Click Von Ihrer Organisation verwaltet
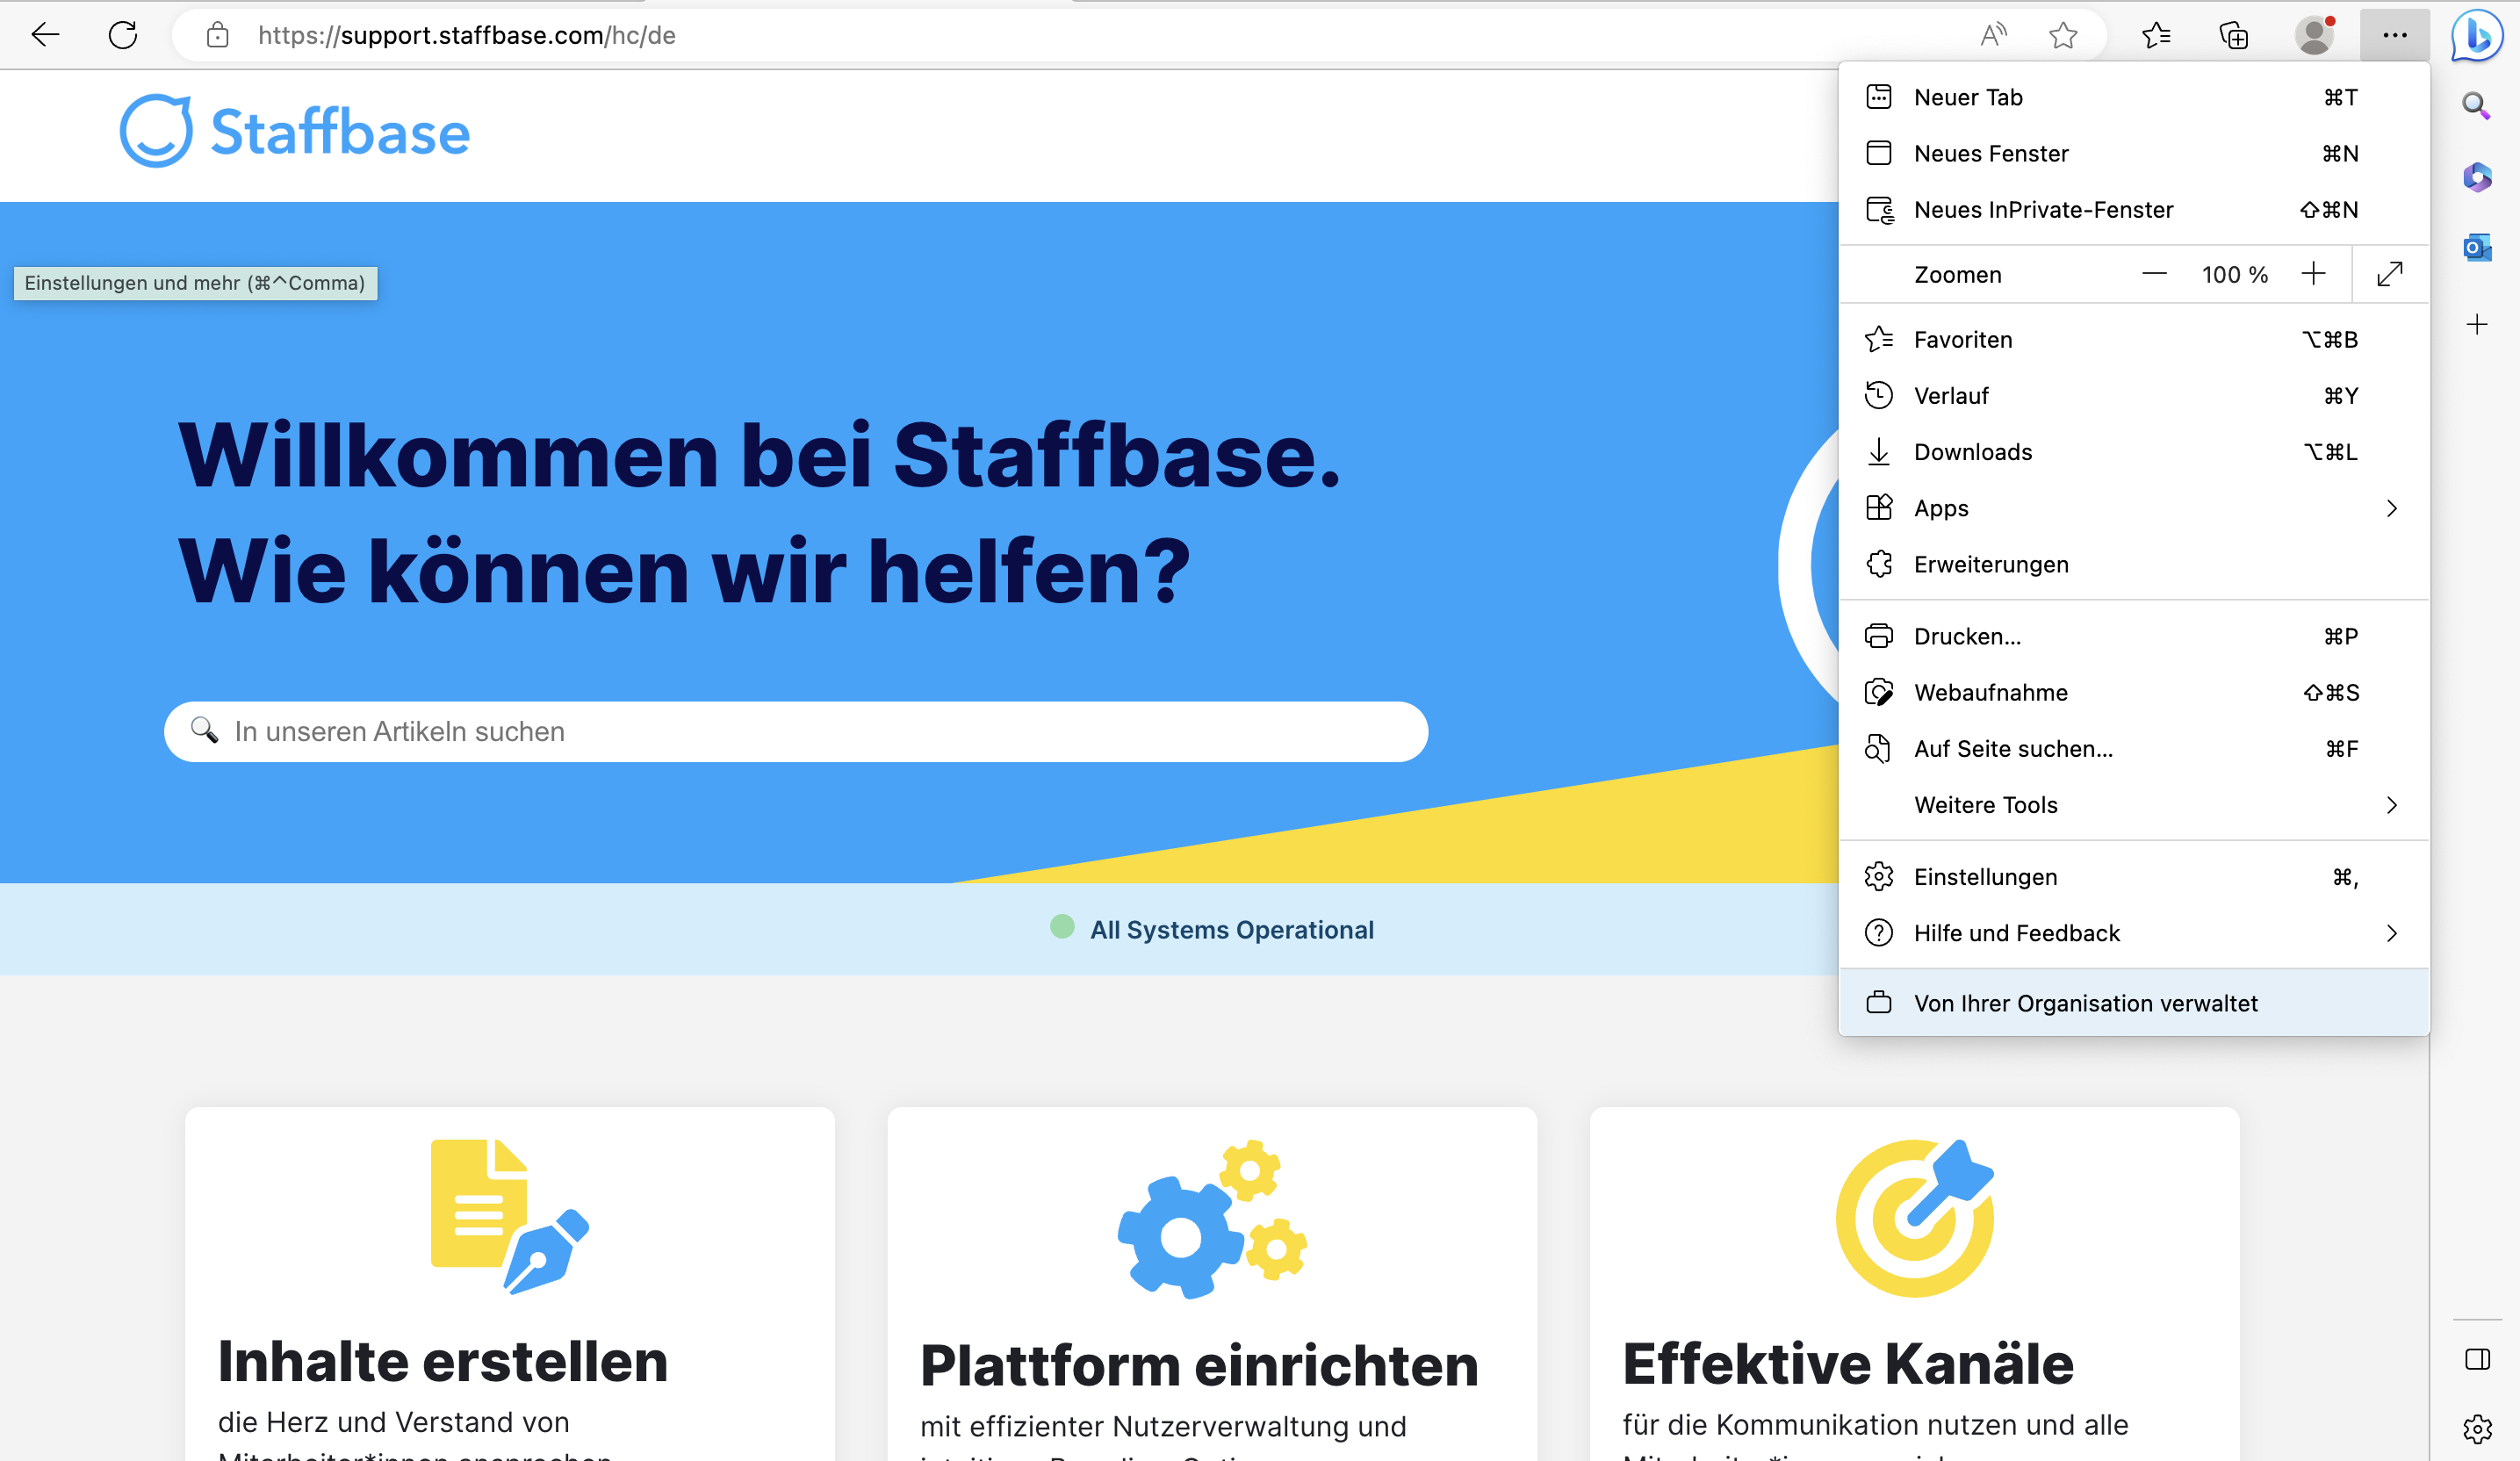 pos(2134,1002)
